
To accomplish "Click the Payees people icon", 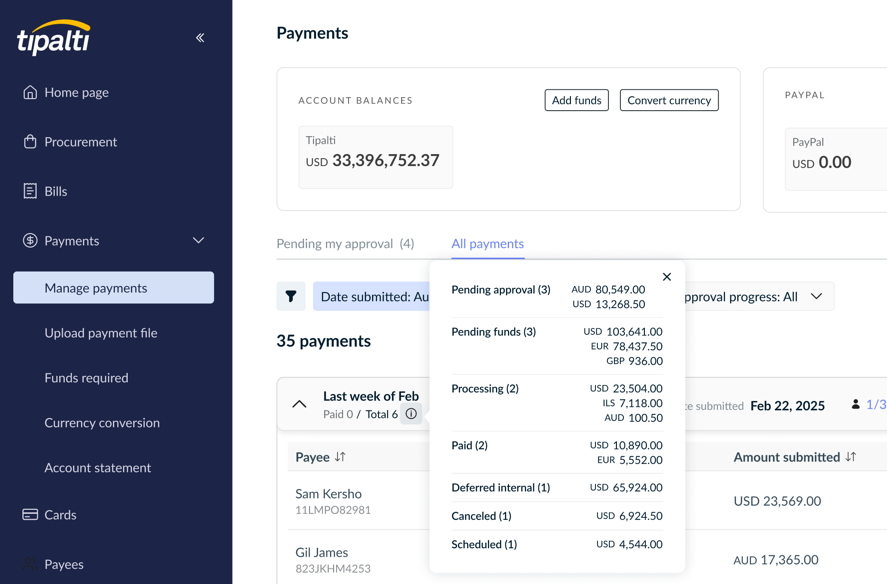I will point(30,564).
